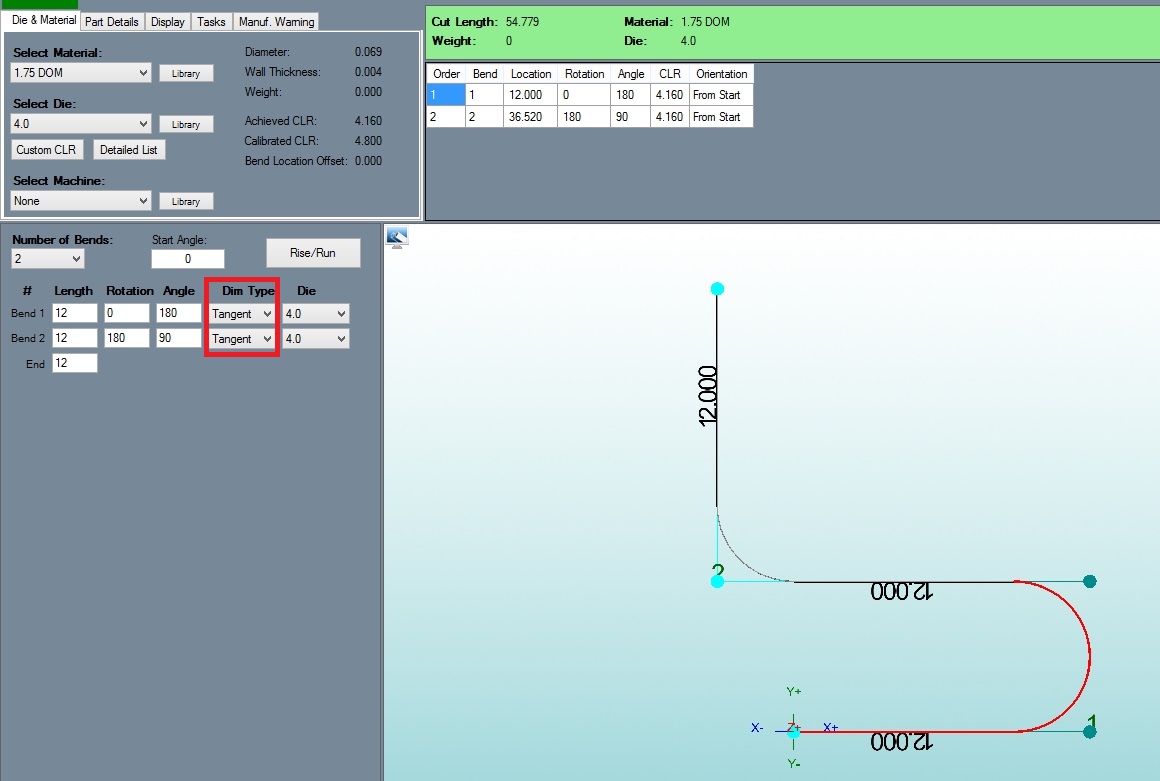Click the Bend 2 Angle field
1160x781 pixels.
pos(178,338)
